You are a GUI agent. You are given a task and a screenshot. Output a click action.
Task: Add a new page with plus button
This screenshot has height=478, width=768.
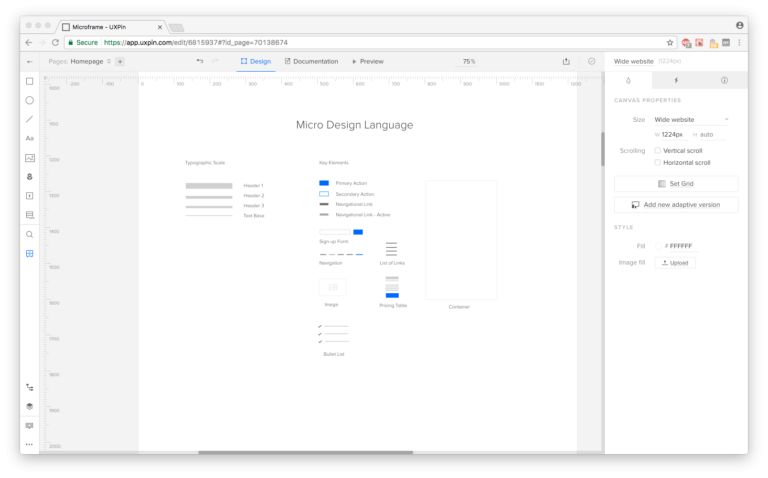(x=120, y=61)
